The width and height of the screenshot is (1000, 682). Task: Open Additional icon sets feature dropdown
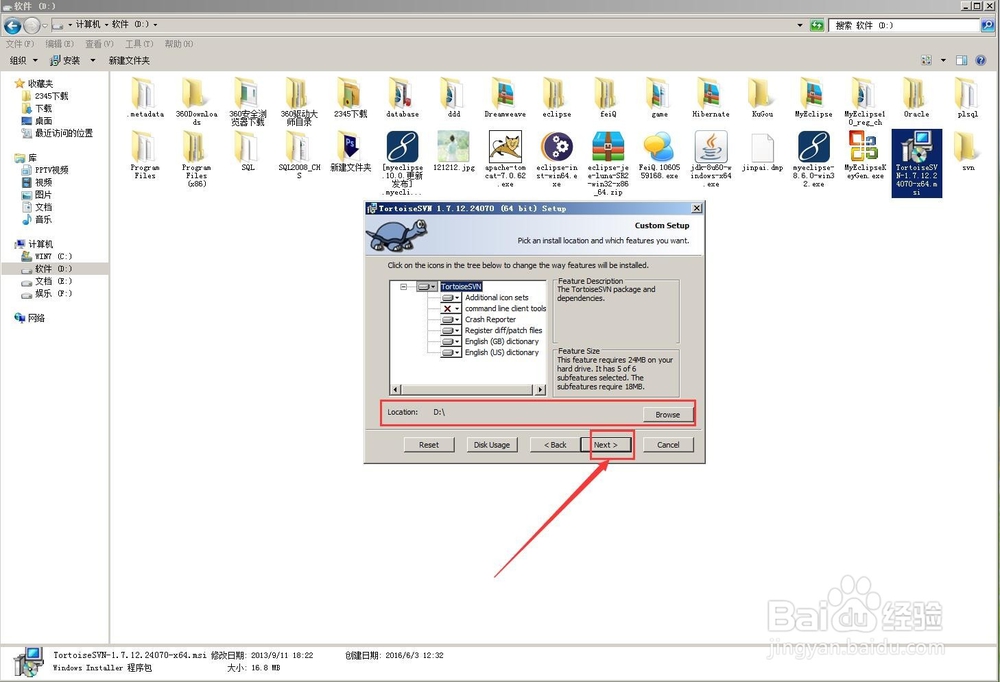(x=451, y=297)
